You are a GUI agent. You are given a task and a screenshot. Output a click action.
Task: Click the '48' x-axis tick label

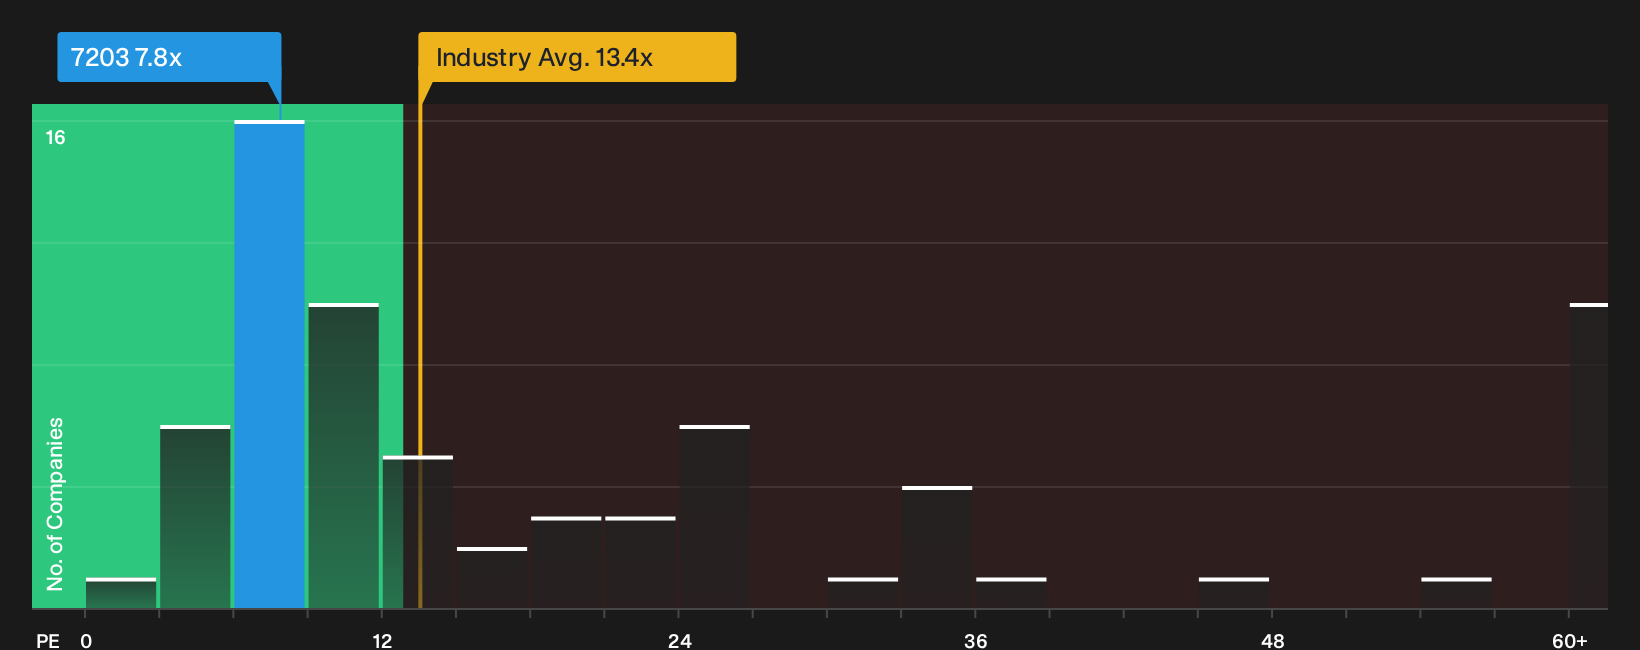(x=1273, y=641)
